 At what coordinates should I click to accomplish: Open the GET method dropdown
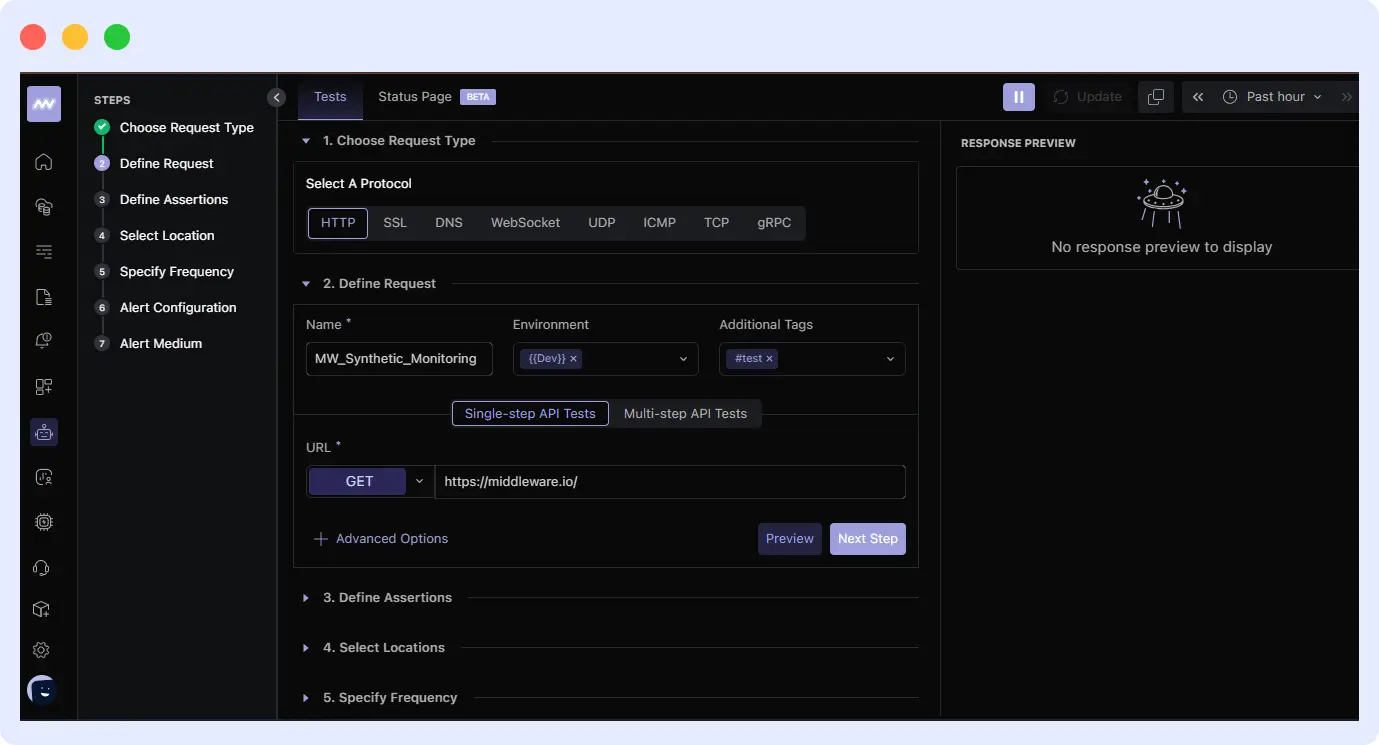click(x=370, y=482)
